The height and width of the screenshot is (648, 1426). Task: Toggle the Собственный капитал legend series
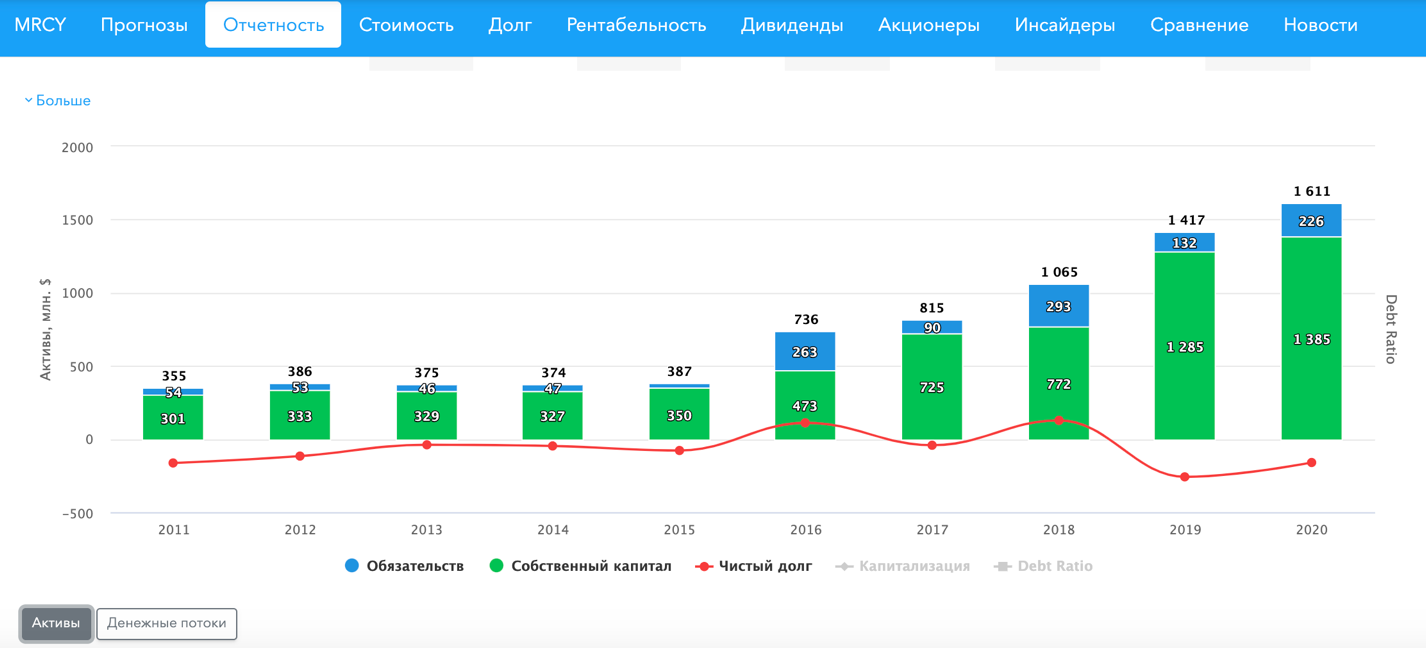point(580,566)
